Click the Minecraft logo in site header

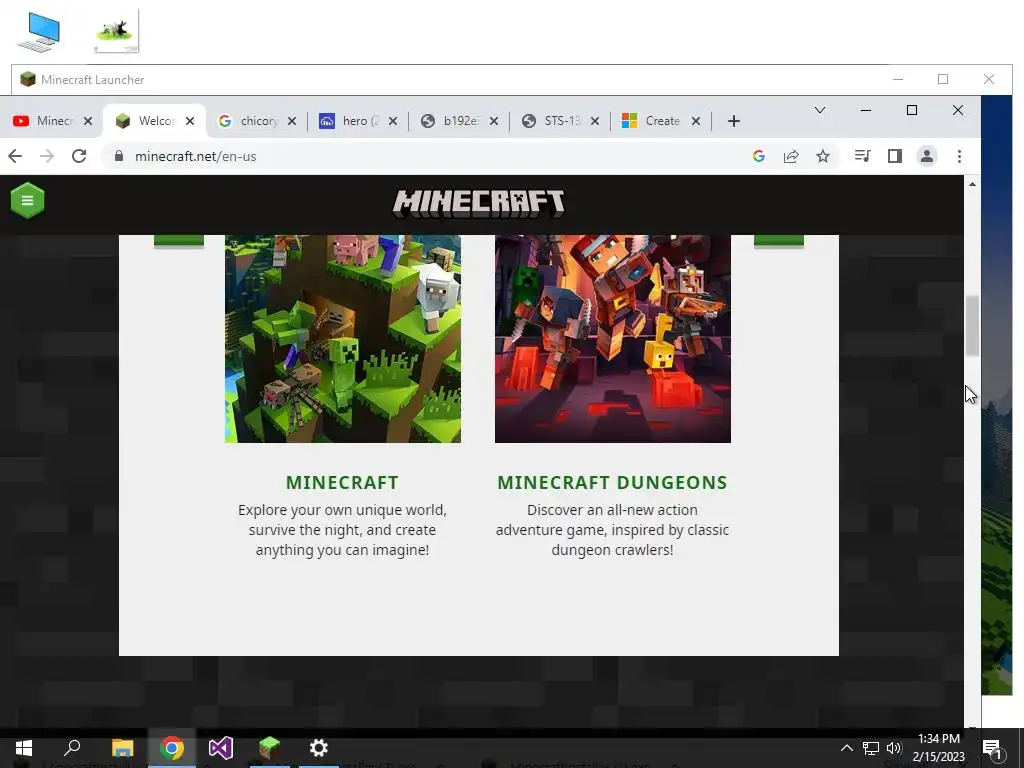pos(479,203)
